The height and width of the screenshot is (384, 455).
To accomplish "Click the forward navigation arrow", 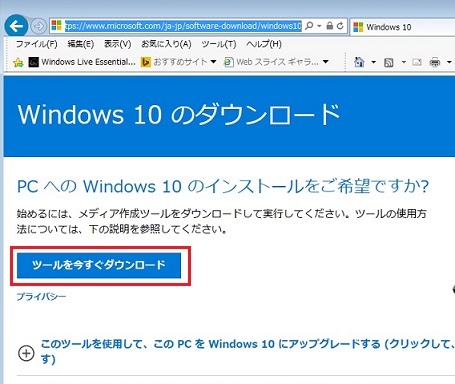I will [39, 26].
